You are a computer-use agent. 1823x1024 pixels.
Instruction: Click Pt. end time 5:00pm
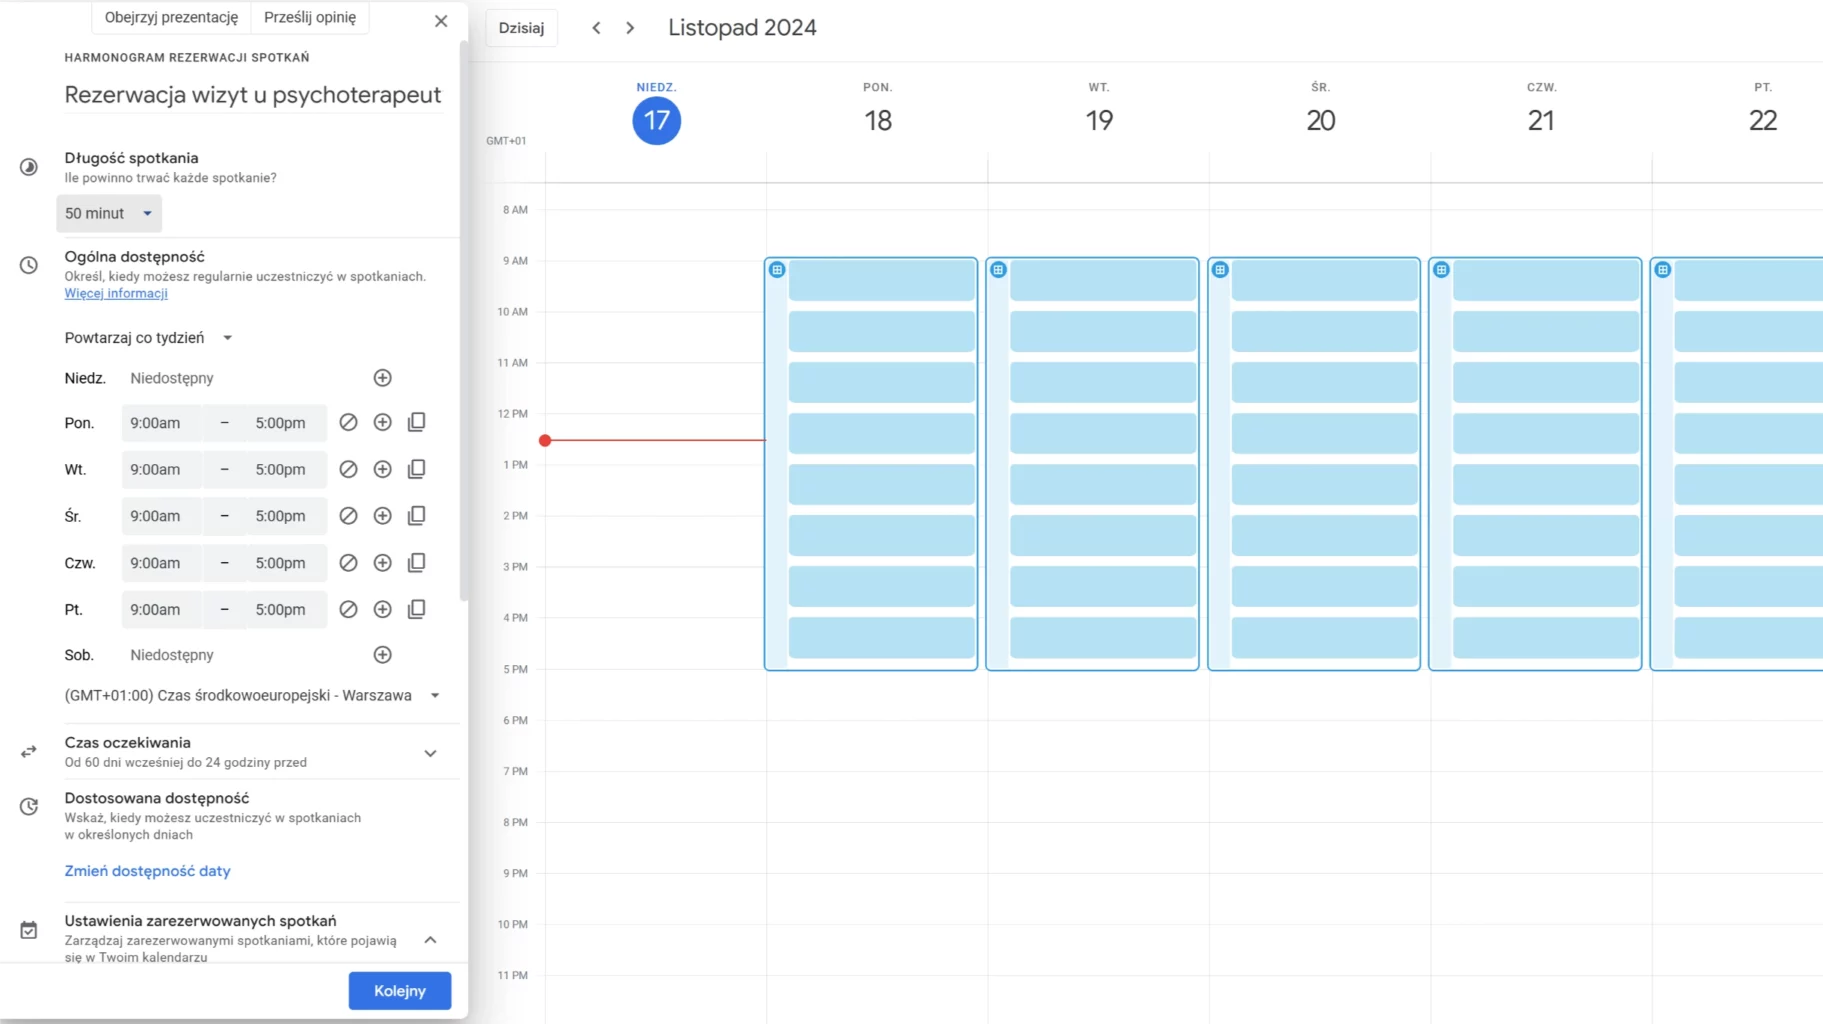click(x=285, y=609)
